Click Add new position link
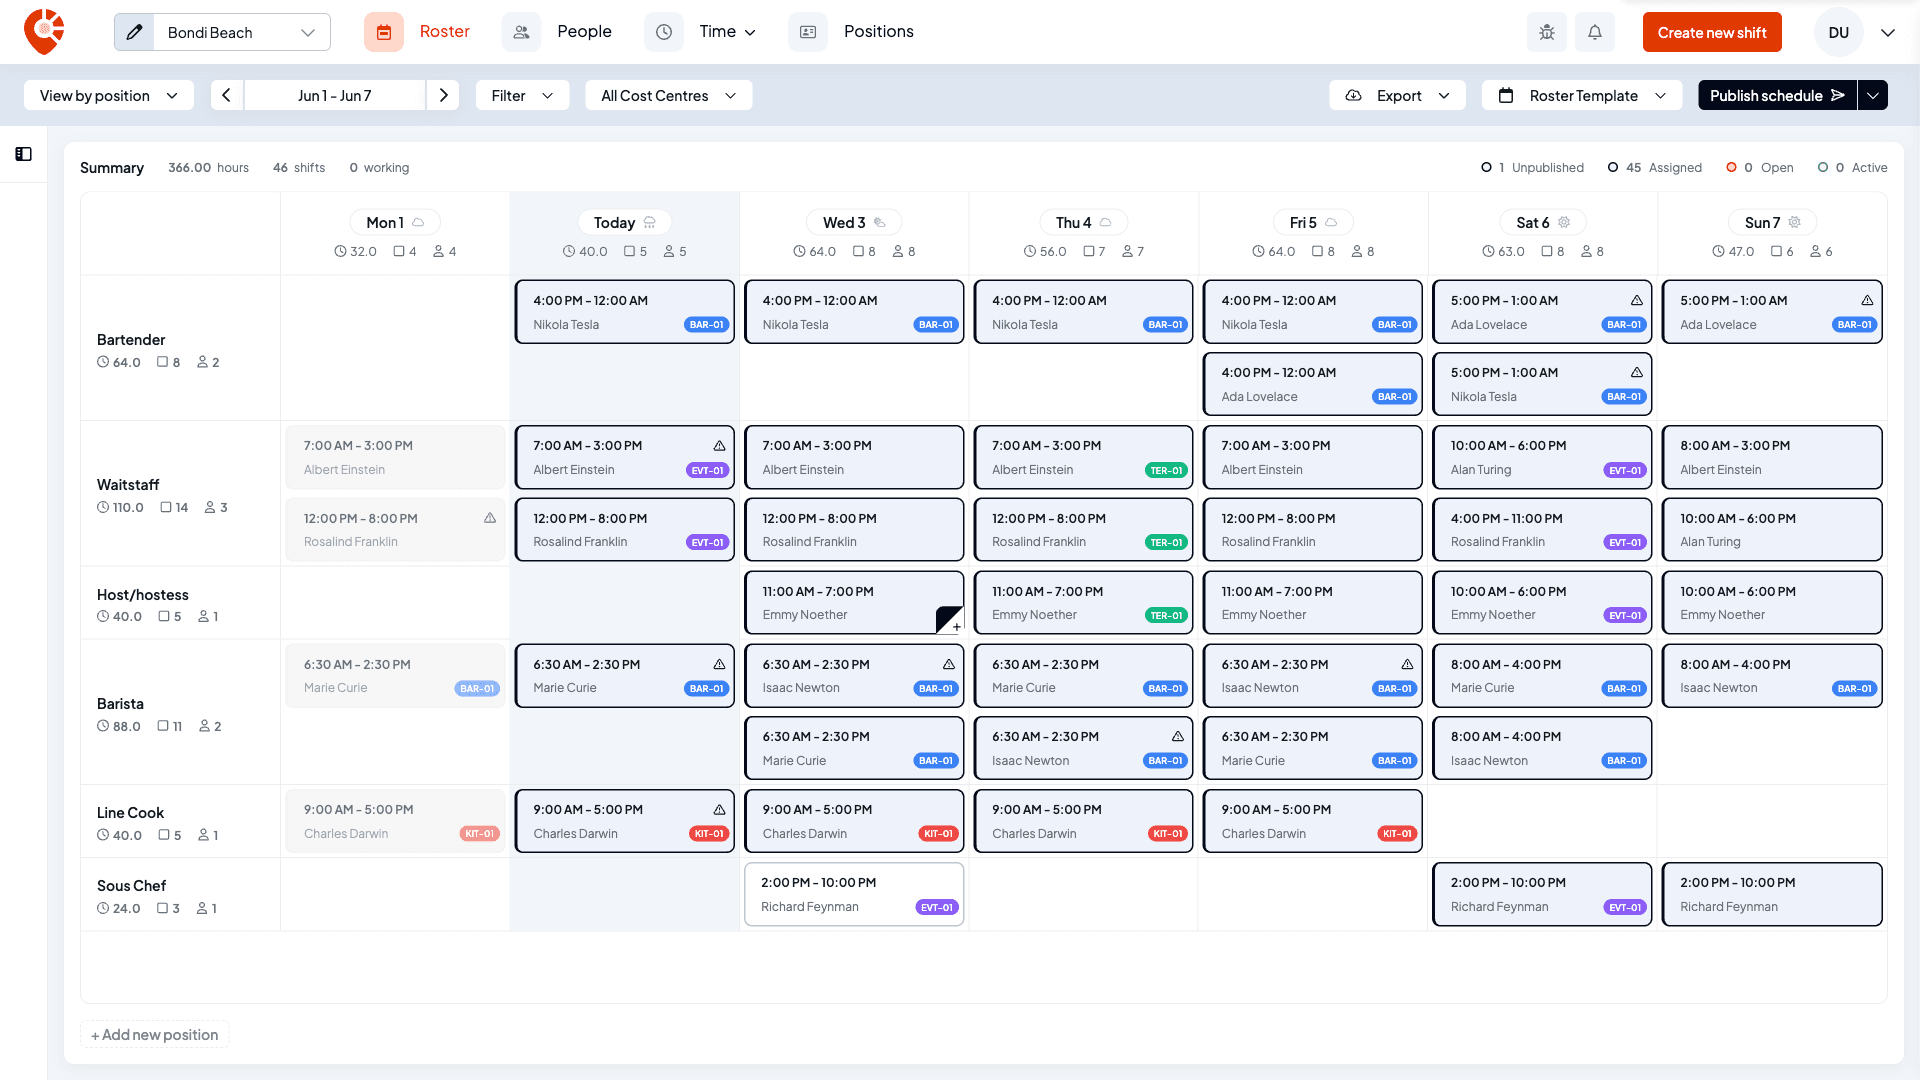Image resolution: width=1920 pixels, height=1080 pixels. point(155,1035)
